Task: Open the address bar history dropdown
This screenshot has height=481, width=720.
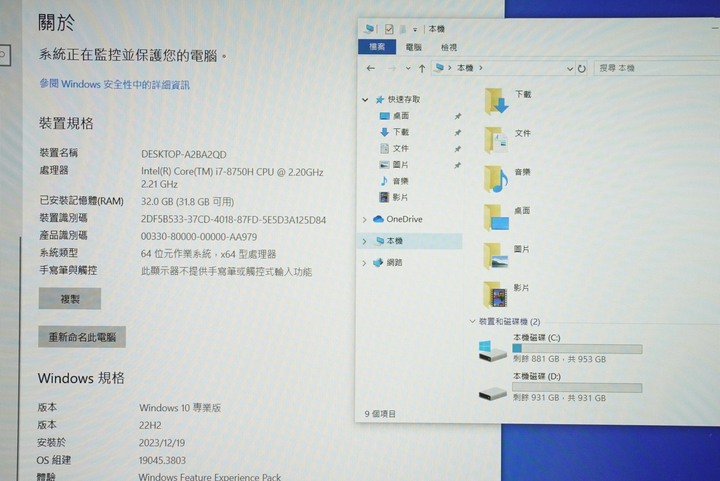Action: point(570,69)
